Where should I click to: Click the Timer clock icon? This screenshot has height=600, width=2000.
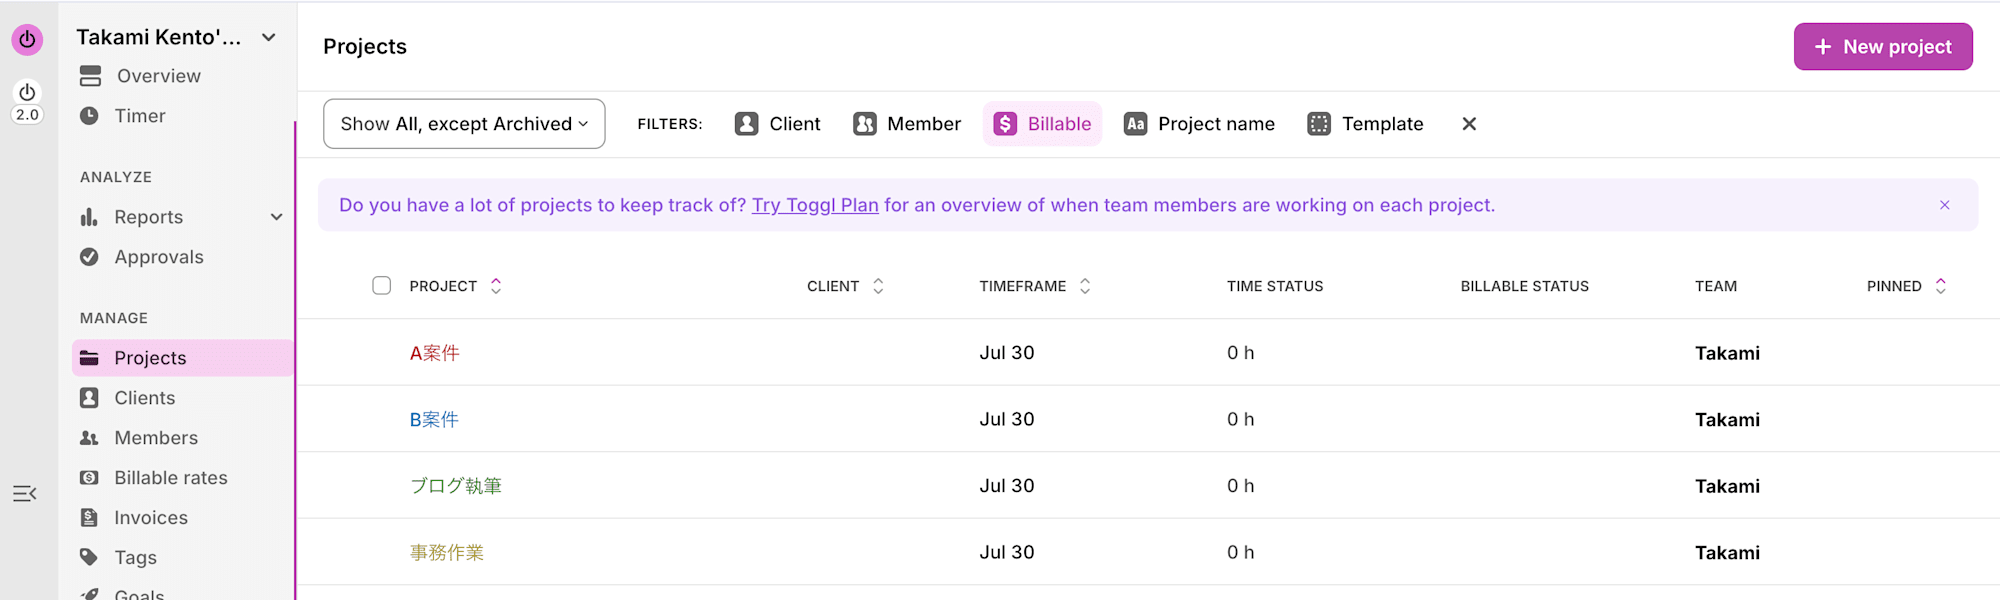(x=89, y=116)
